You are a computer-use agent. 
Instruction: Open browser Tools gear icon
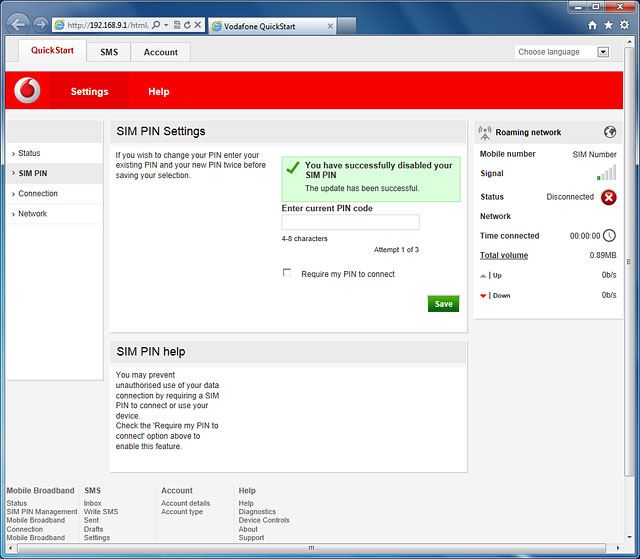click(624, 25)
